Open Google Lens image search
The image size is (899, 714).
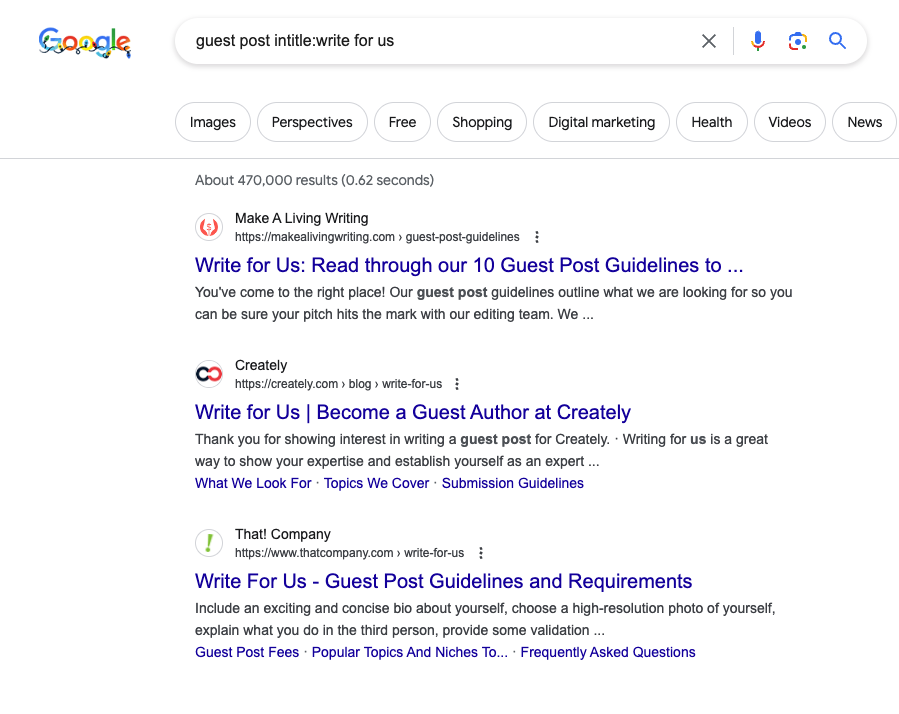coord(797,41)
